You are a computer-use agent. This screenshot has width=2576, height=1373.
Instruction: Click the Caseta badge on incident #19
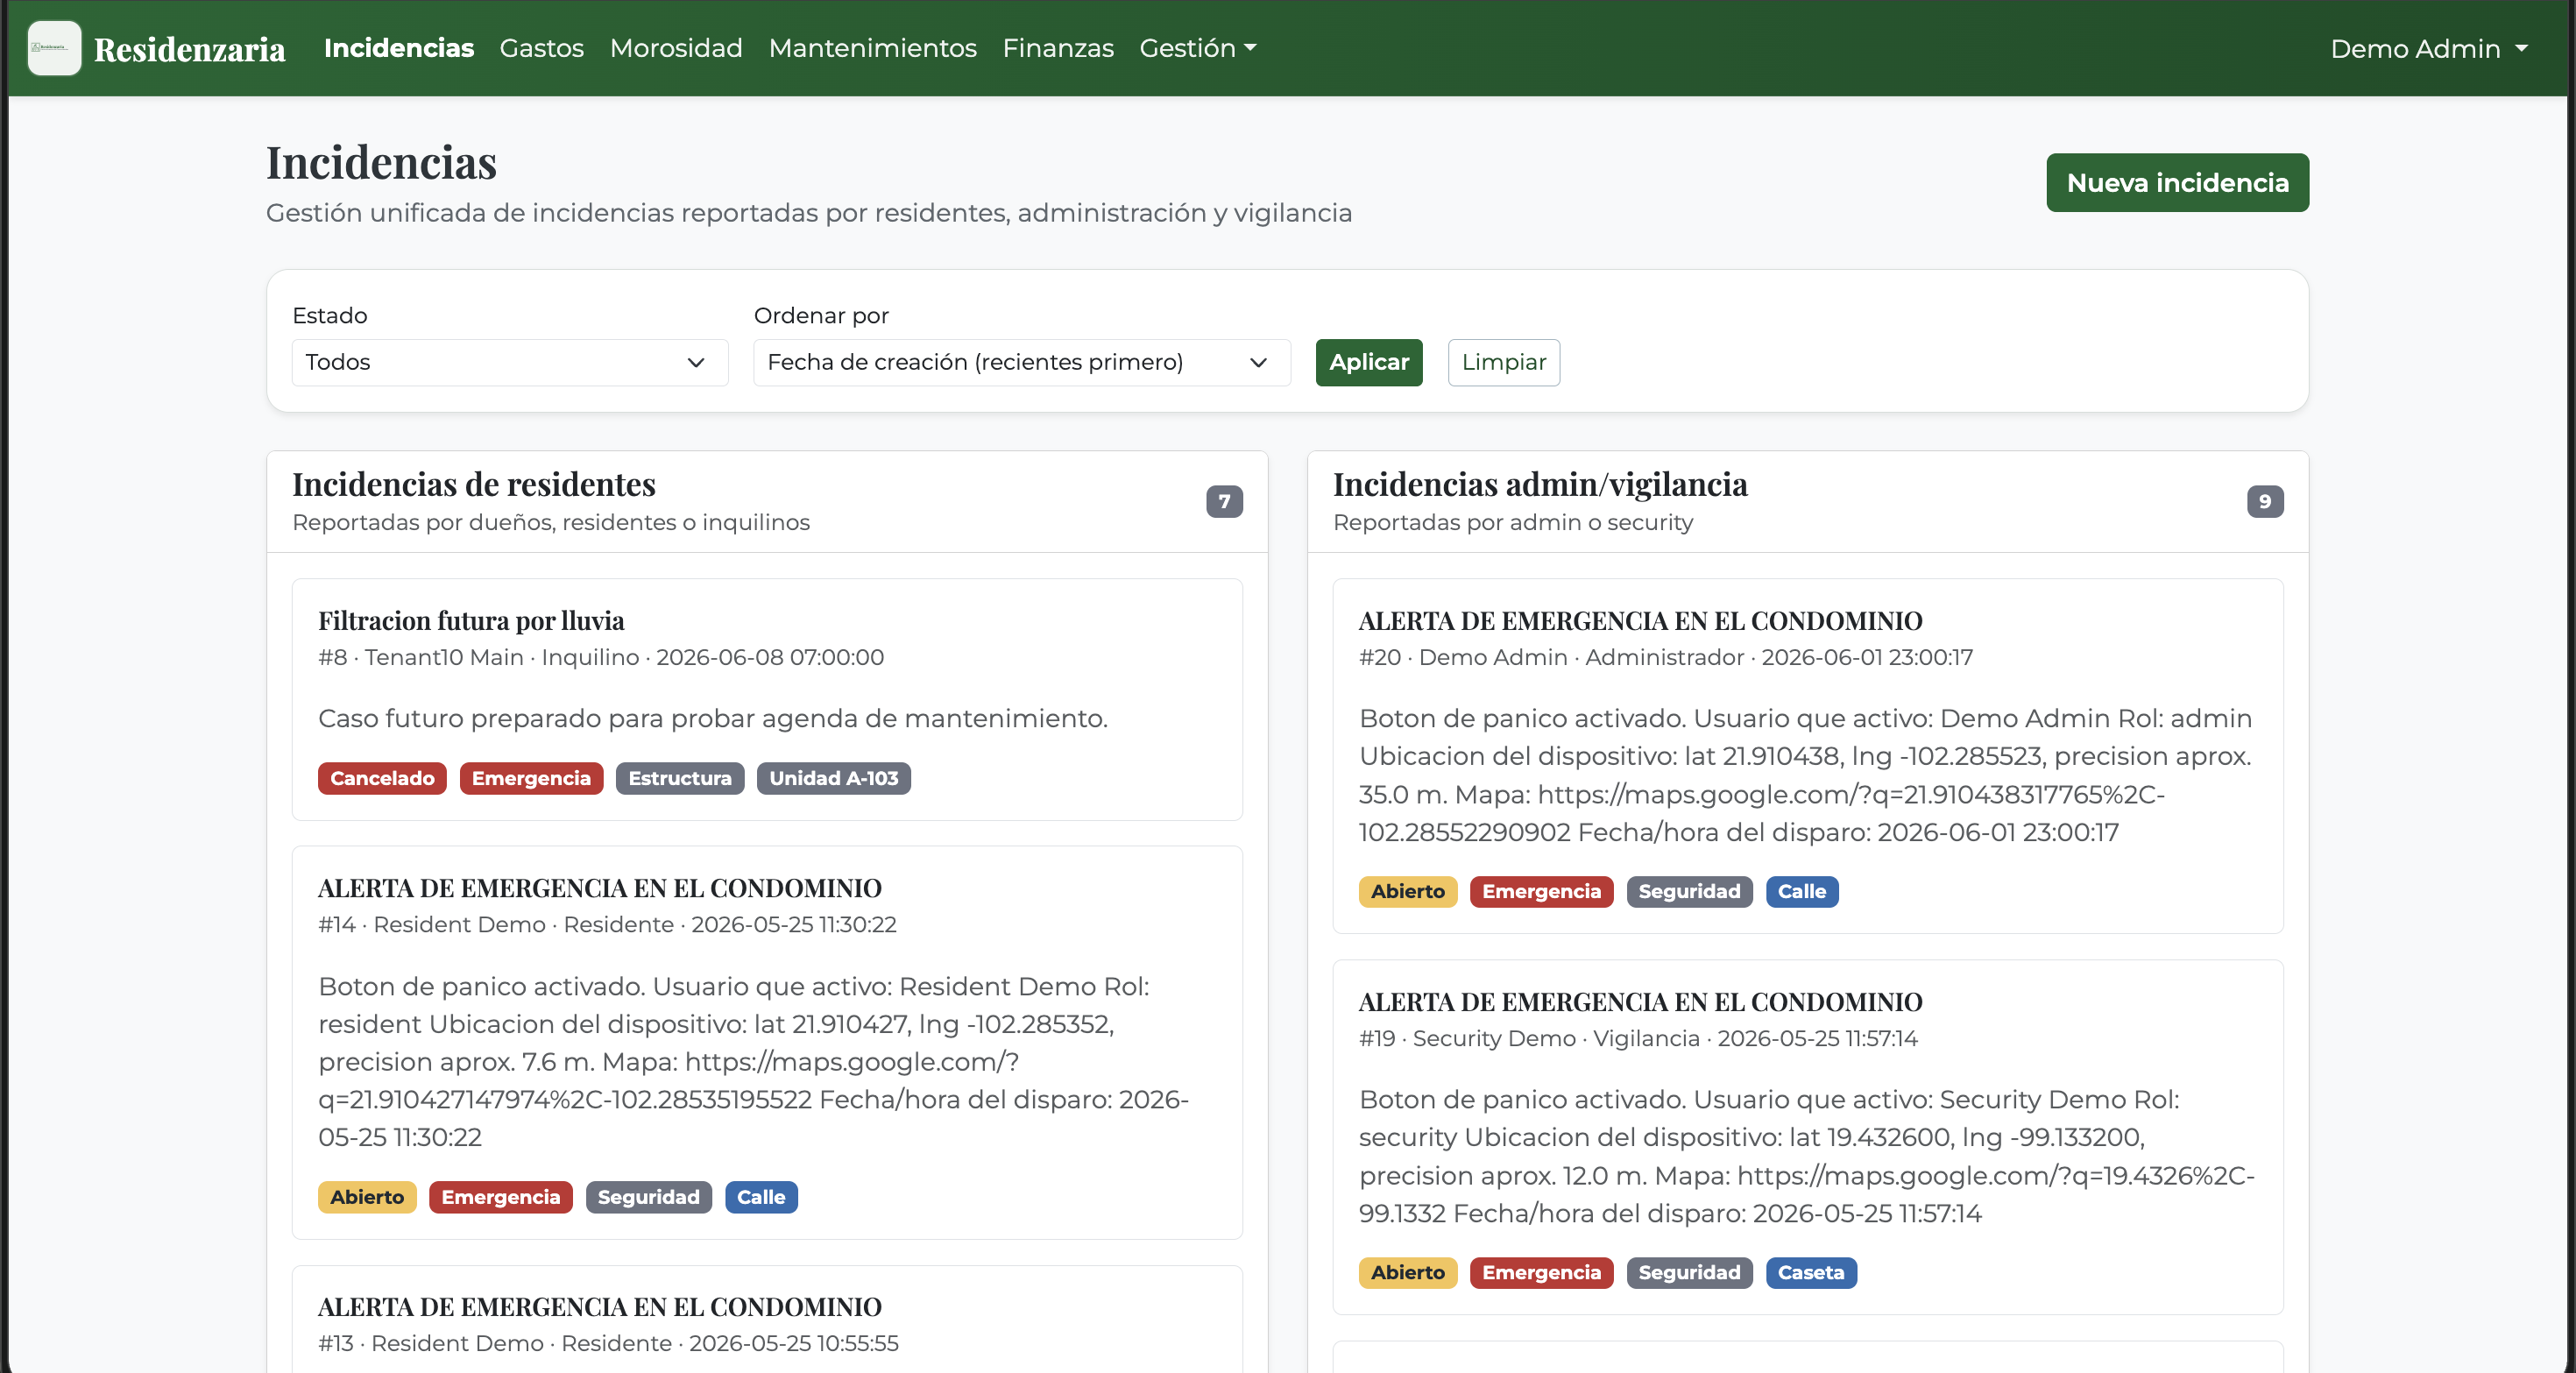click(1810, 1272)
